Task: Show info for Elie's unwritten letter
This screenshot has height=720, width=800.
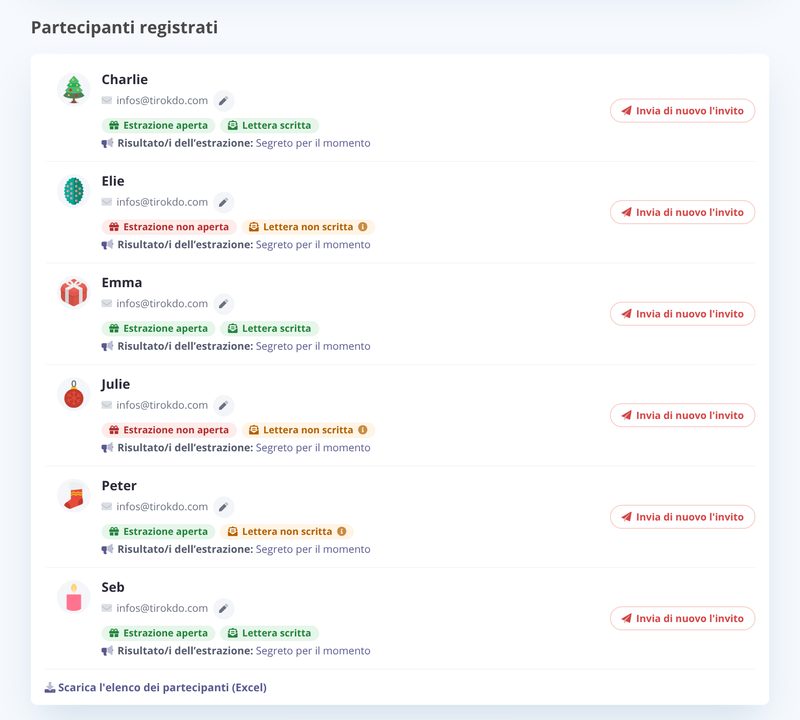Action: pos(363,227)
